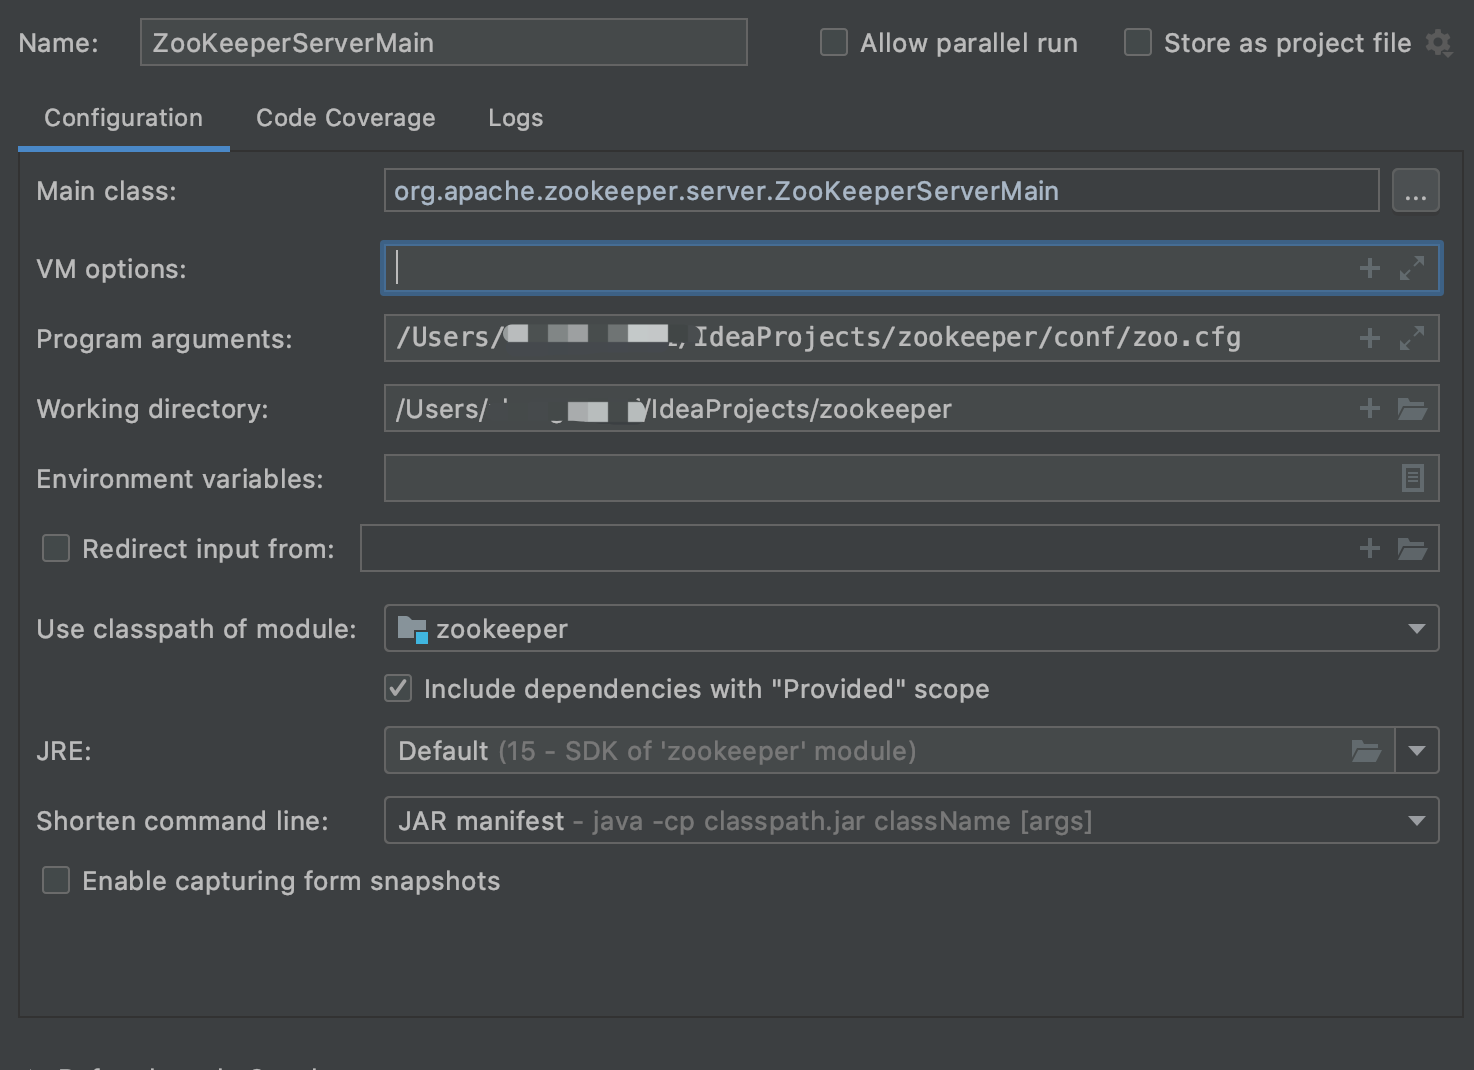
Task: Browse for Working directory folder
Action: tap(1412, 408)
